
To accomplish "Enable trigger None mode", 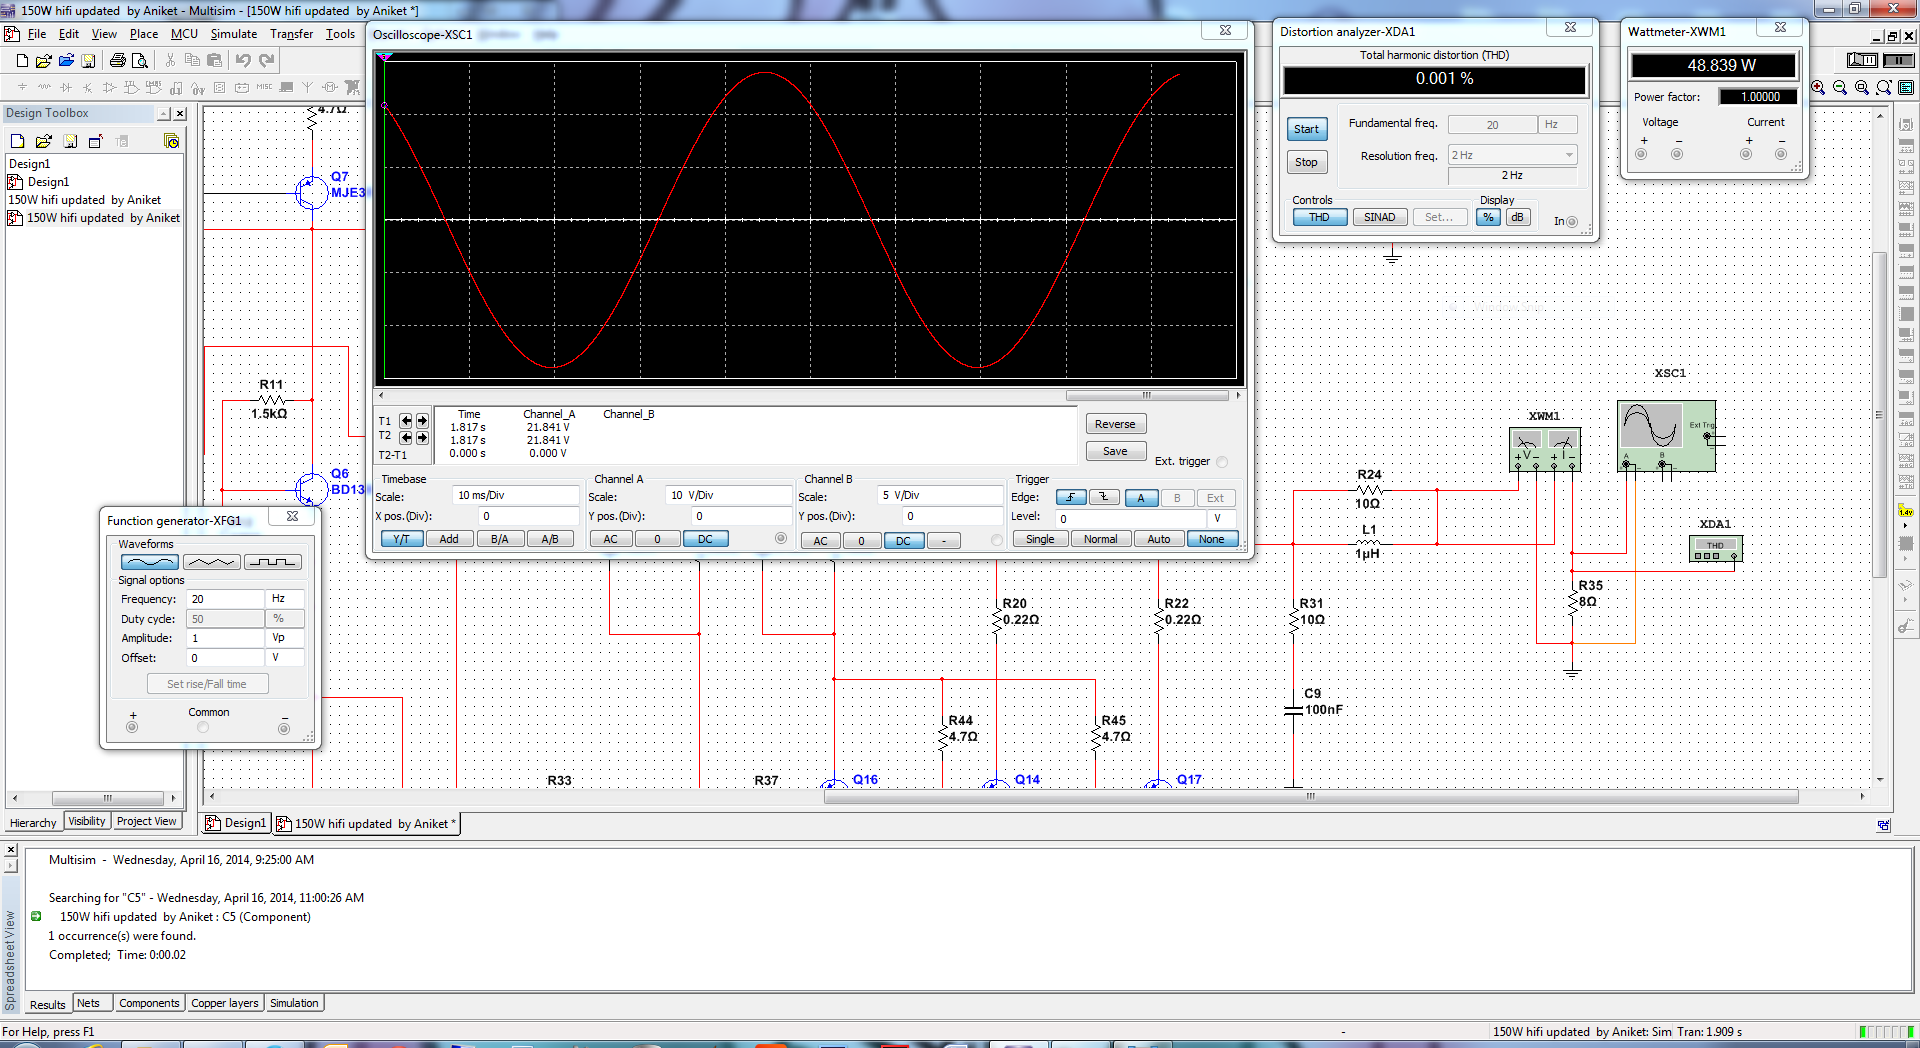I will [x=1211, y=539].
